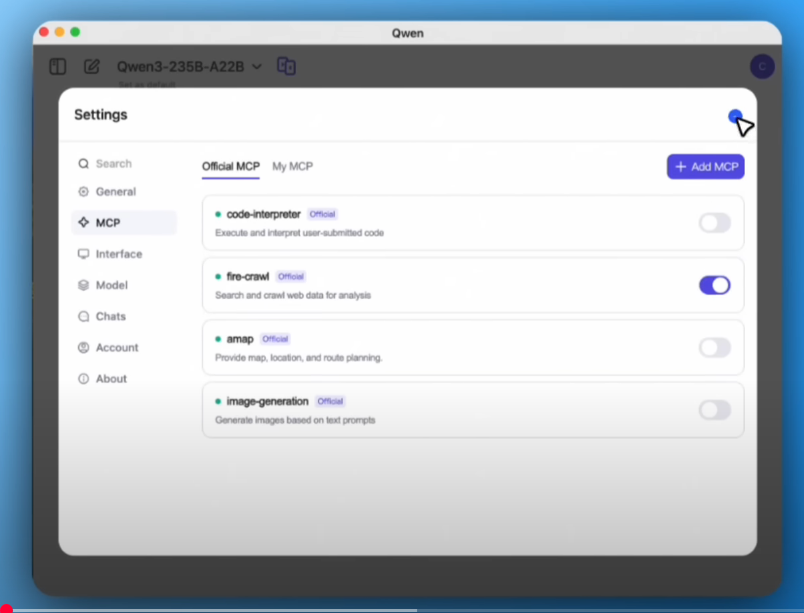Close the Qwen window with red button
This screenshot has height=613, width=804.
click(44, 32)
